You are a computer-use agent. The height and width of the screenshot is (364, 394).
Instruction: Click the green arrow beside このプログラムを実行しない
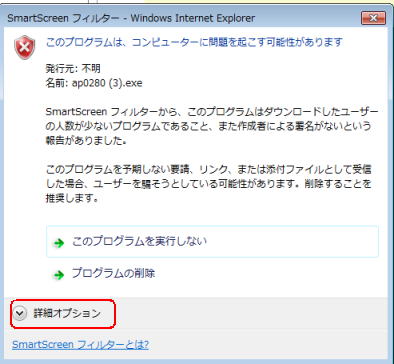59,243
